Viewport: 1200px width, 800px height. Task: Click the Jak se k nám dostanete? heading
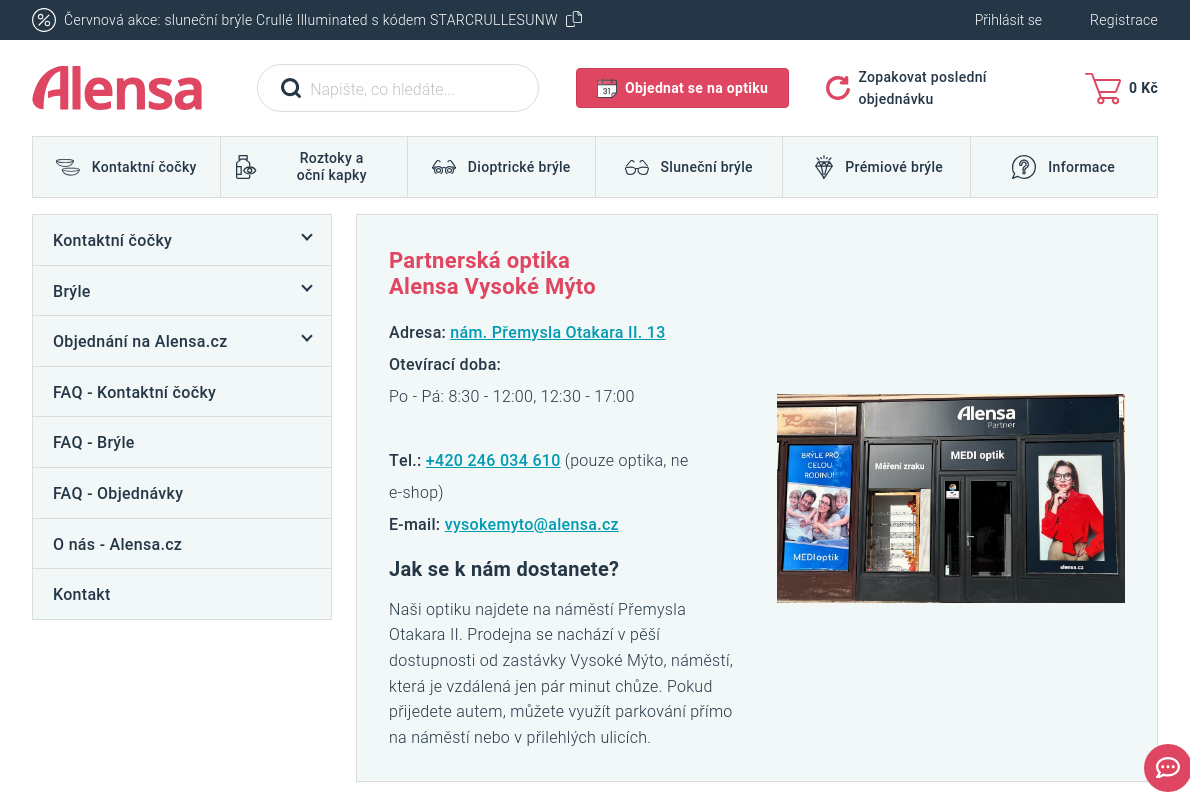click(x=504, y=569)
